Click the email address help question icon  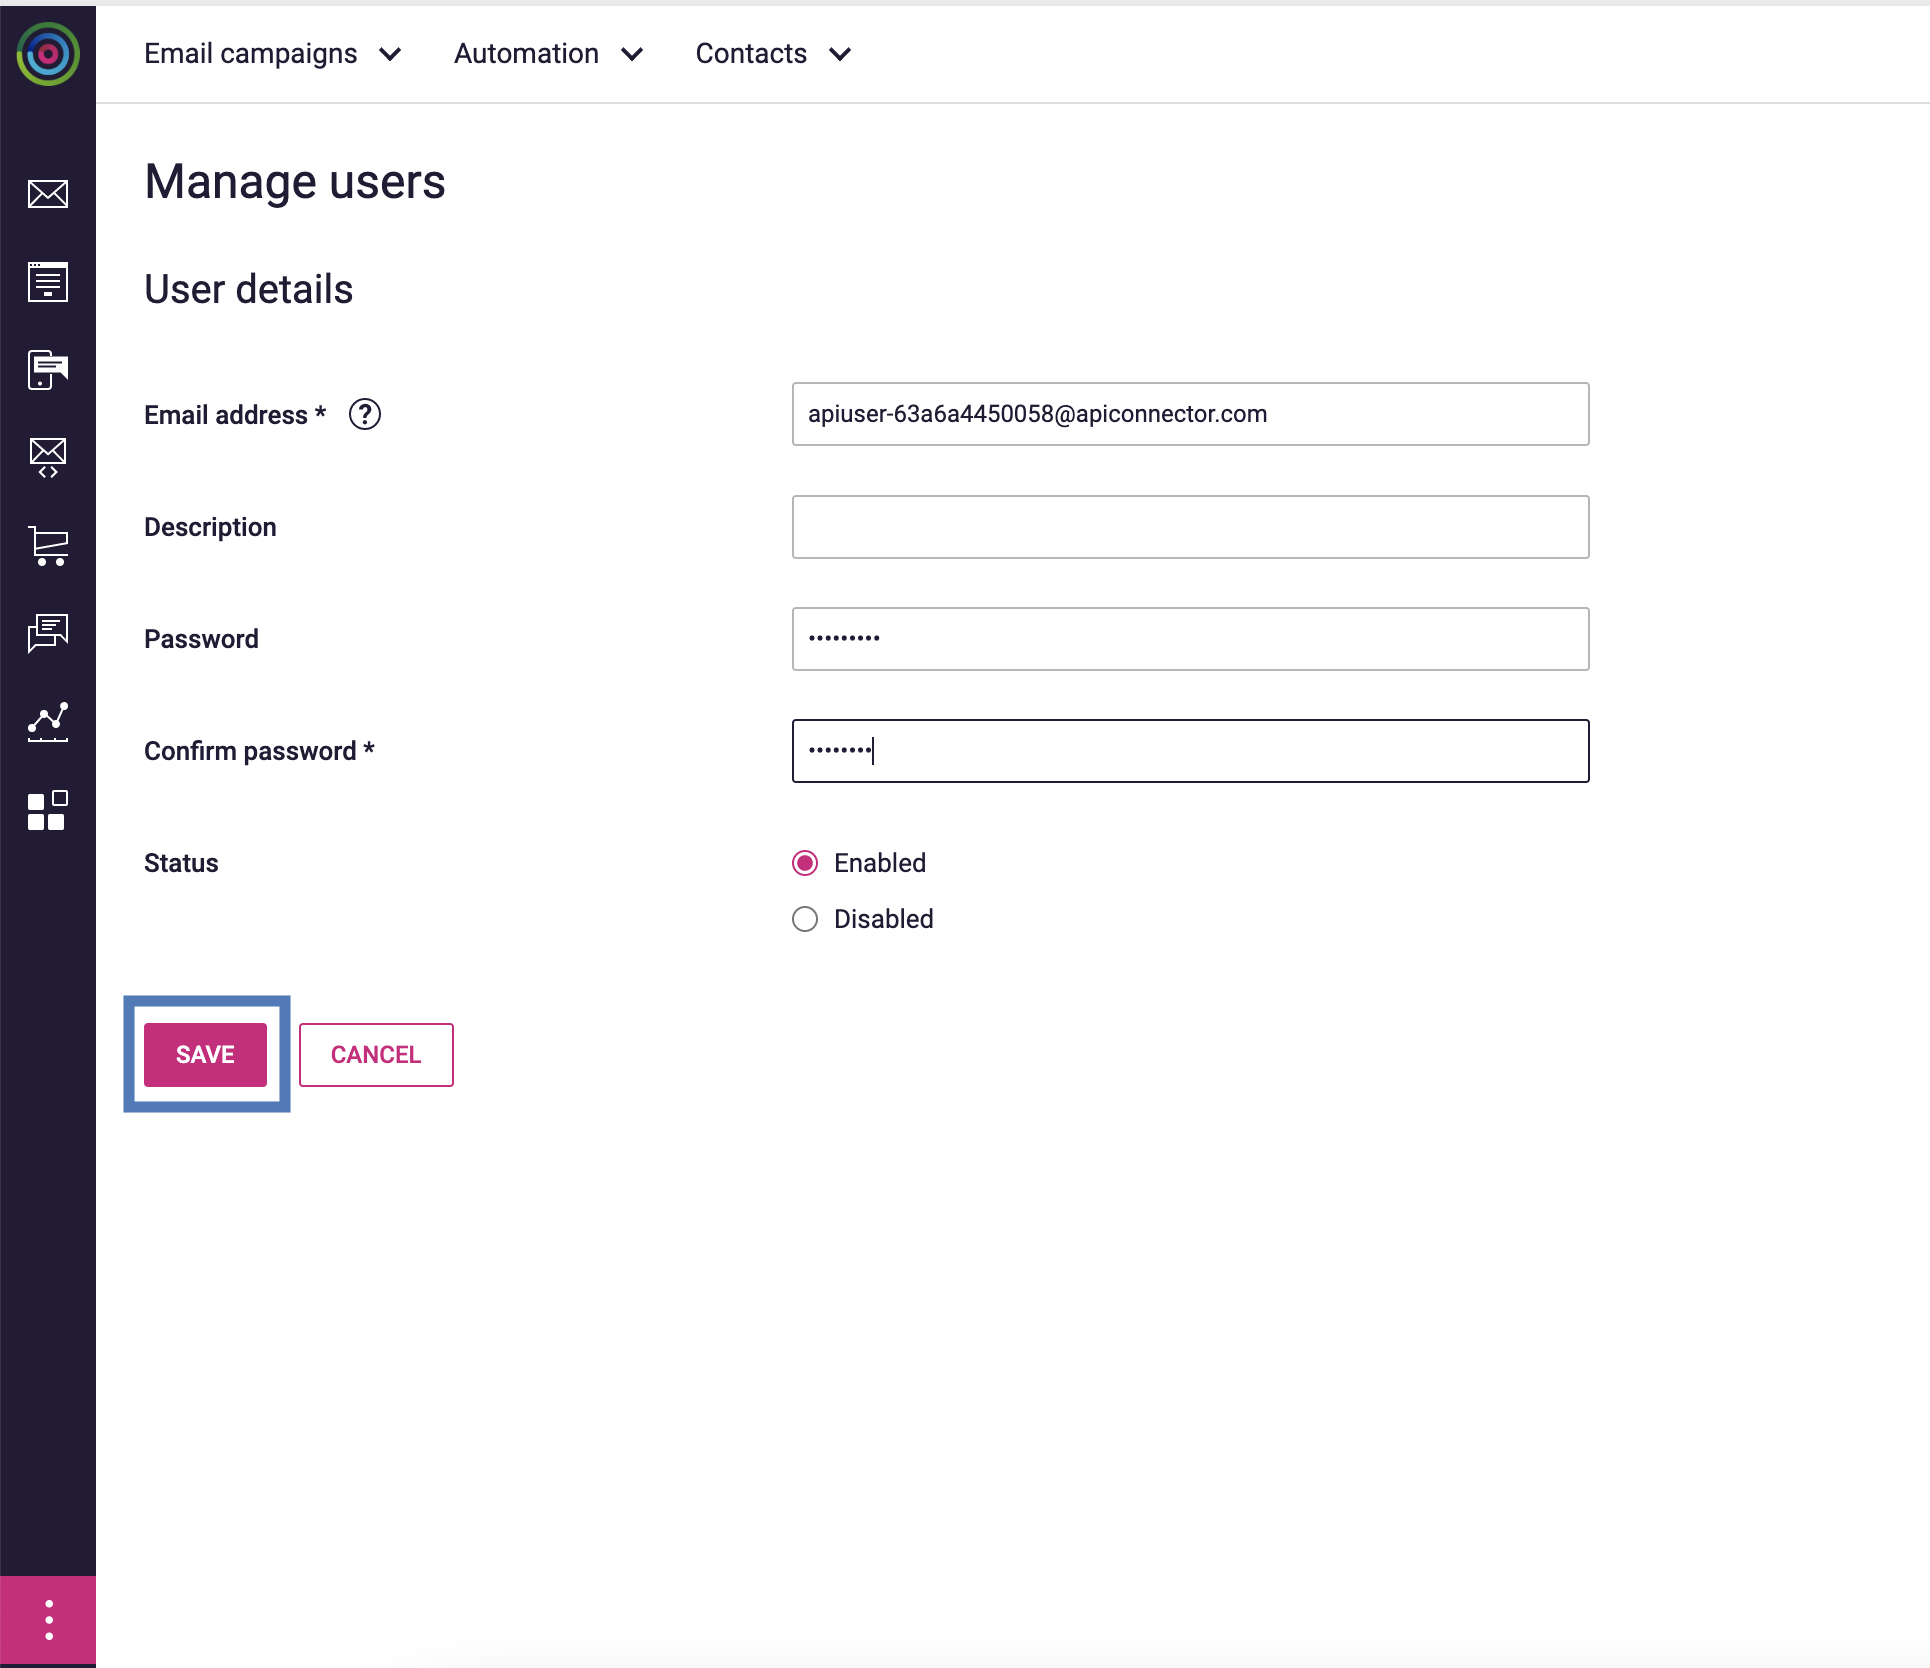click(365, 414)
